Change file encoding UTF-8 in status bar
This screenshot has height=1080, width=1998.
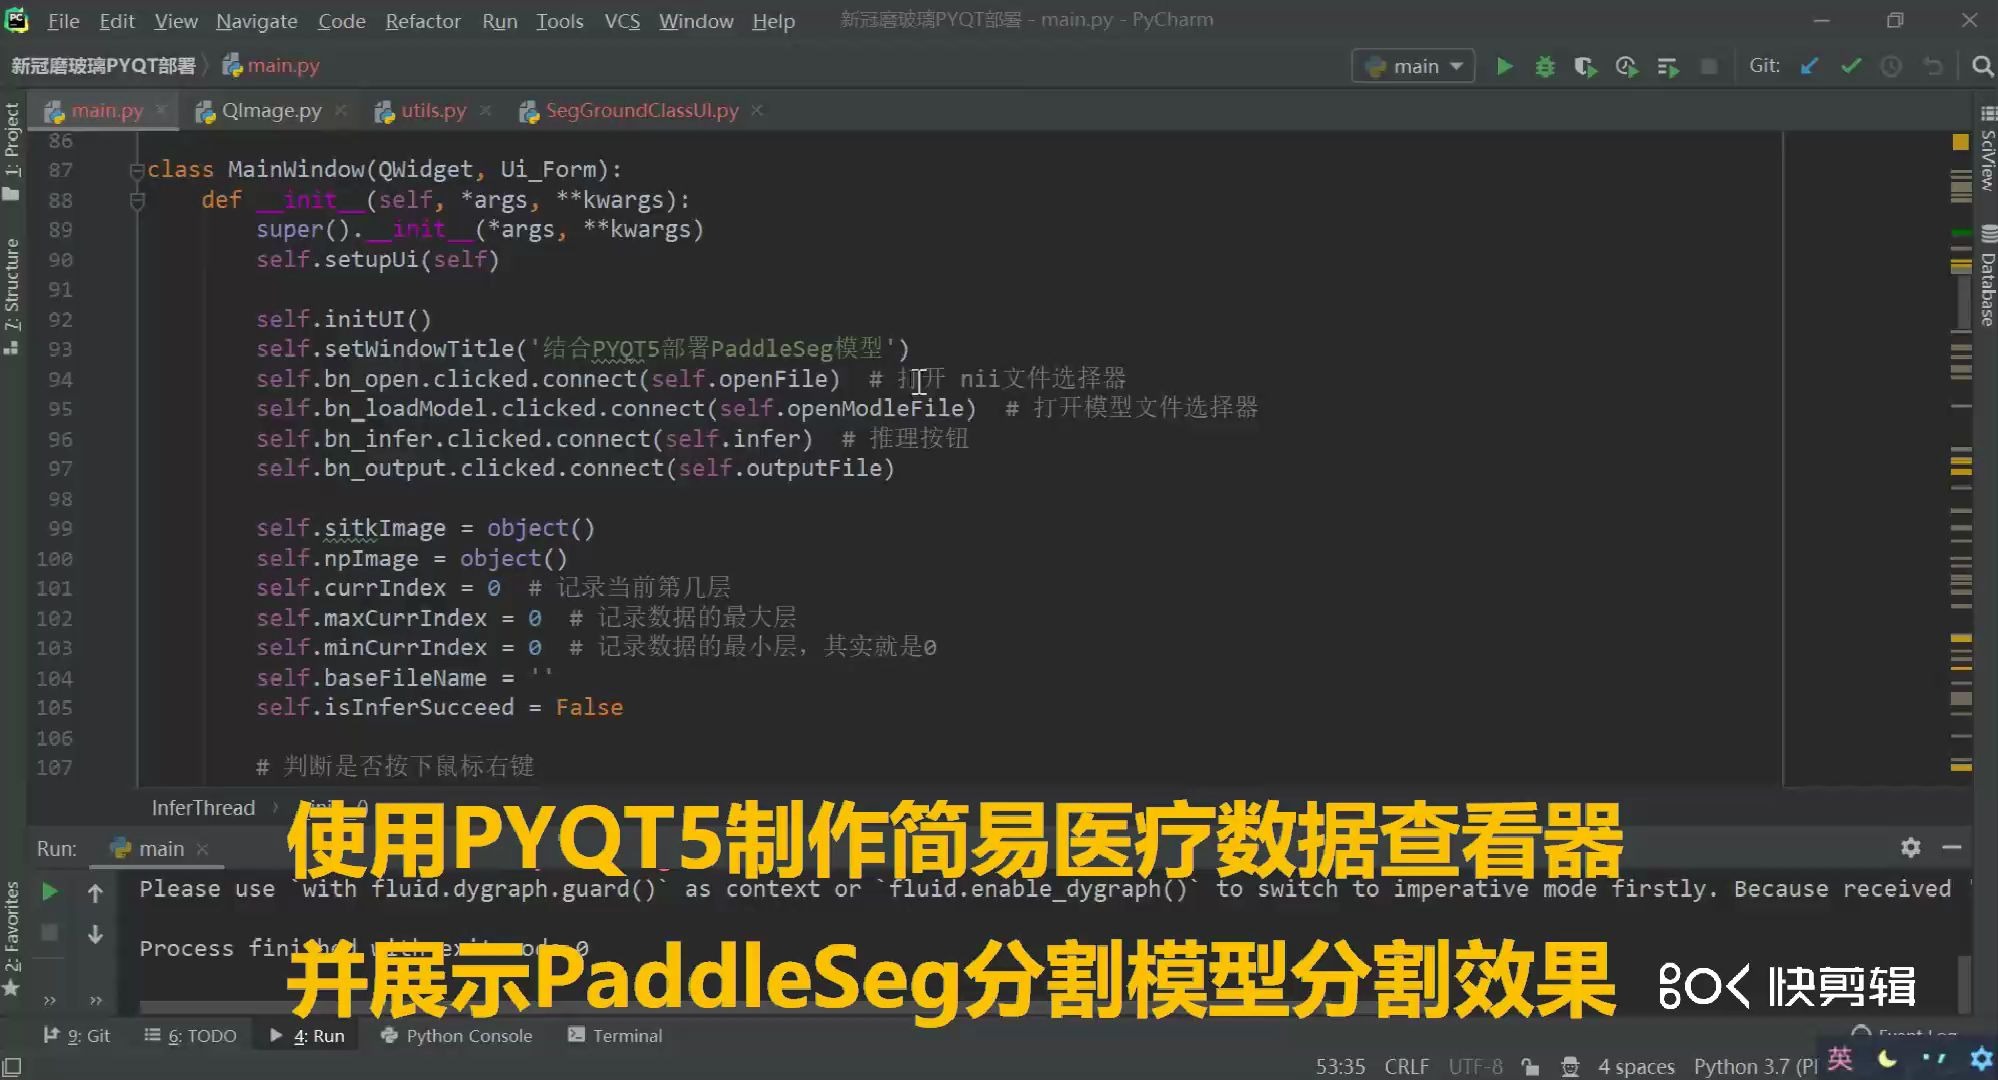1475,1067
